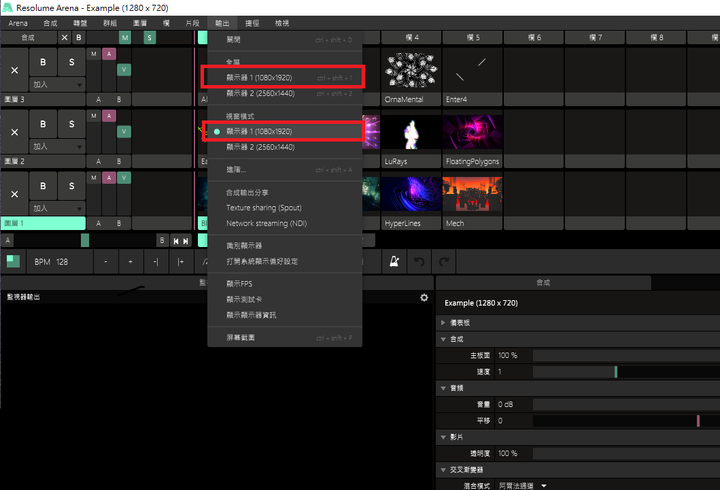Choose windowed 顯示器 2 (2560x1440) entry
720x490 pixels.
[x=285, y=147]
